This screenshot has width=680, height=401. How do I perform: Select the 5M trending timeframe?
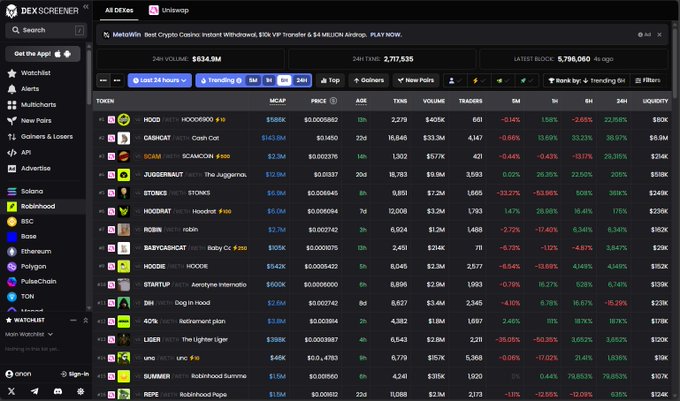click(253, 80)
